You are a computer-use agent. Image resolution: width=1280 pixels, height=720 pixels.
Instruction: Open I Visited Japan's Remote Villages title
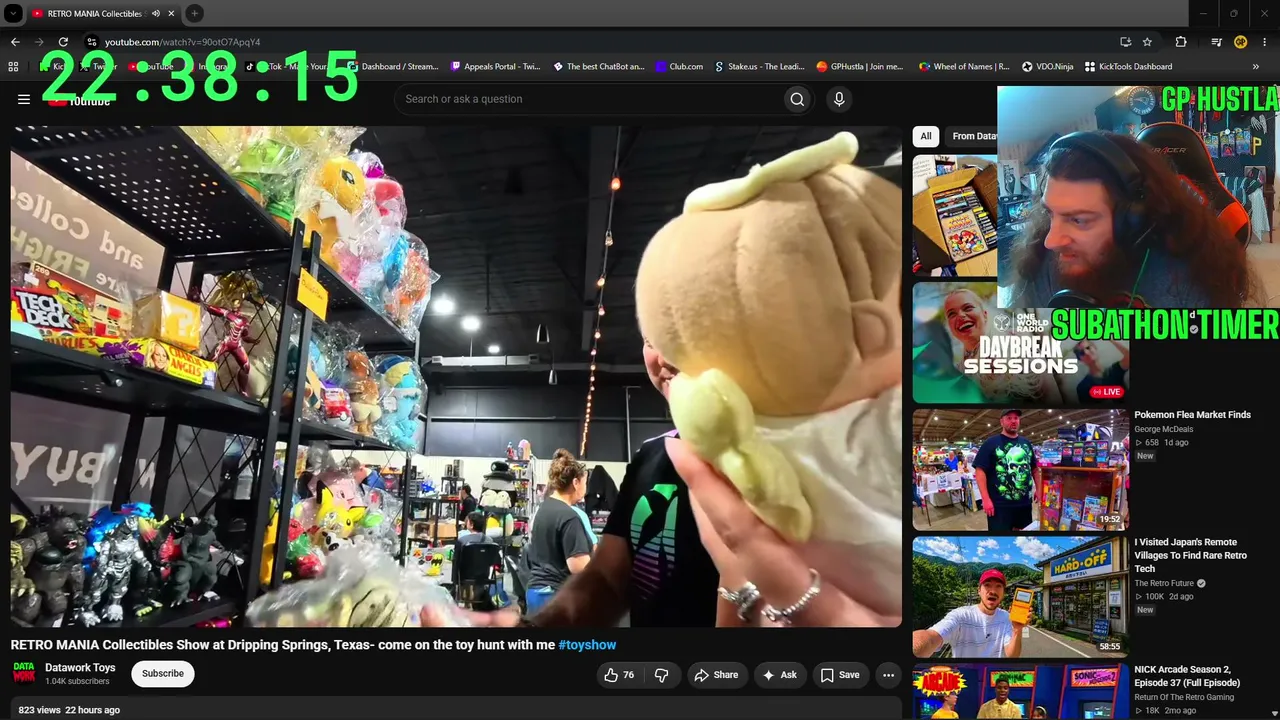pyautogui.click(x=1191, y=555)
